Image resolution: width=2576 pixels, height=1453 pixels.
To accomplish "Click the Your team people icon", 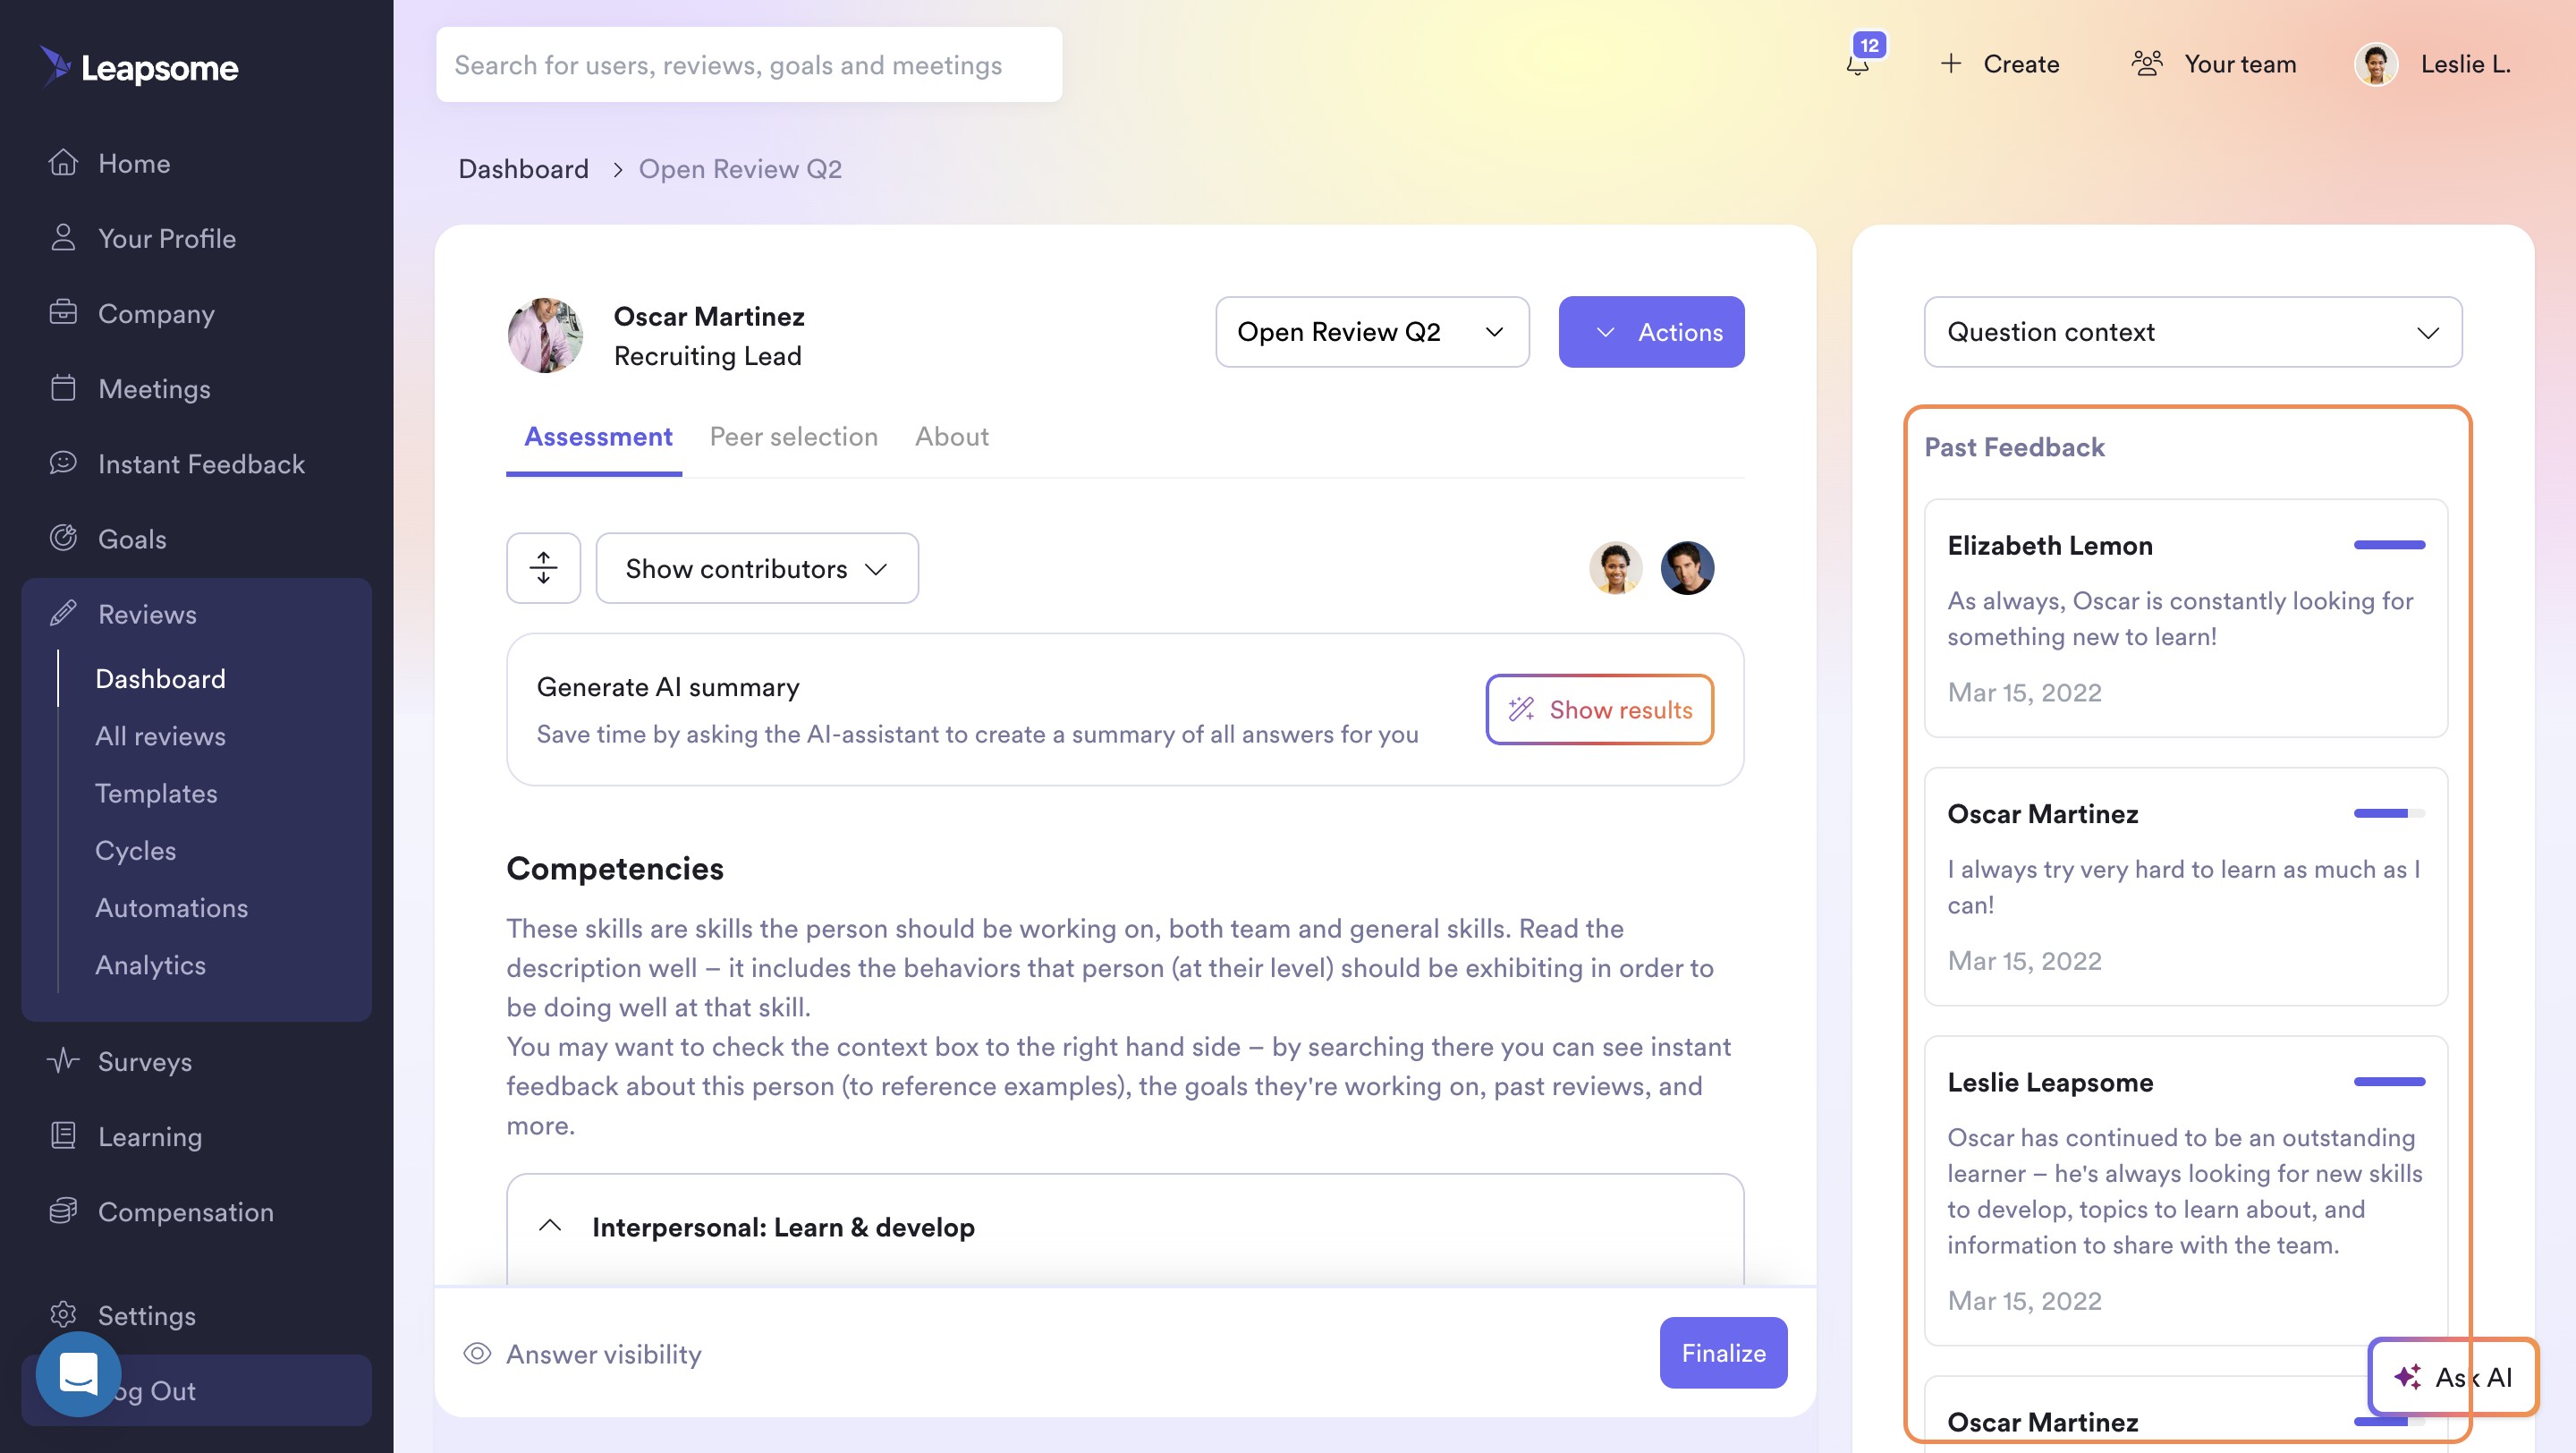I will 2146,64.
